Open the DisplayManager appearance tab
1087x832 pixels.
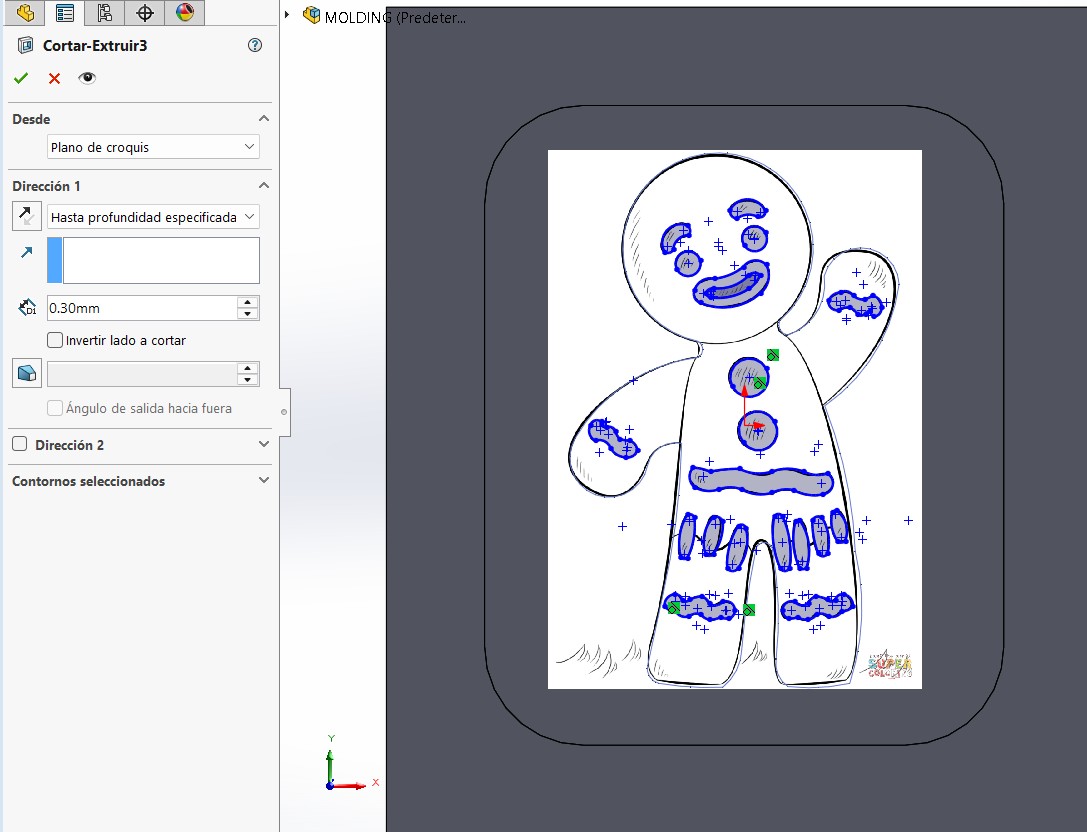[x=184, y=12]
